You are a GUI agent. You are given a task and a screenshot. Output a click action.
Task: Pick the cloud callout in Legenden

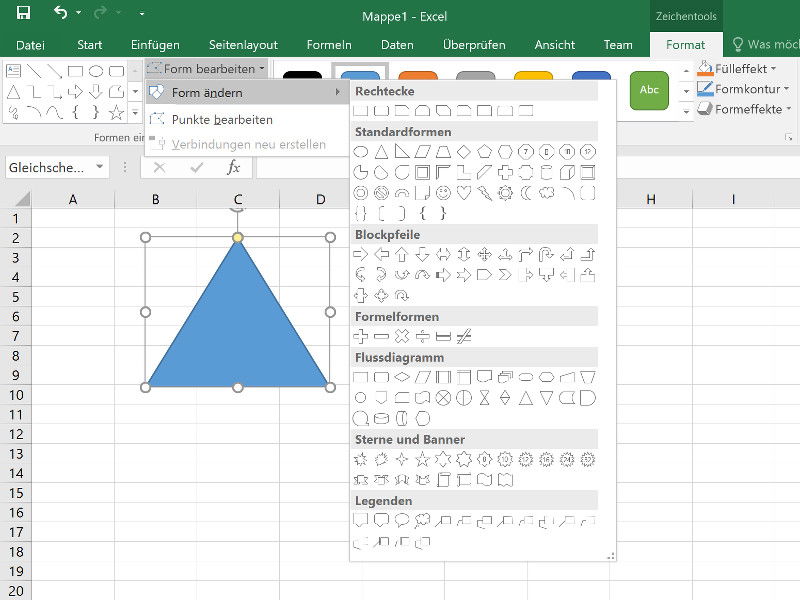pos(422,521)
